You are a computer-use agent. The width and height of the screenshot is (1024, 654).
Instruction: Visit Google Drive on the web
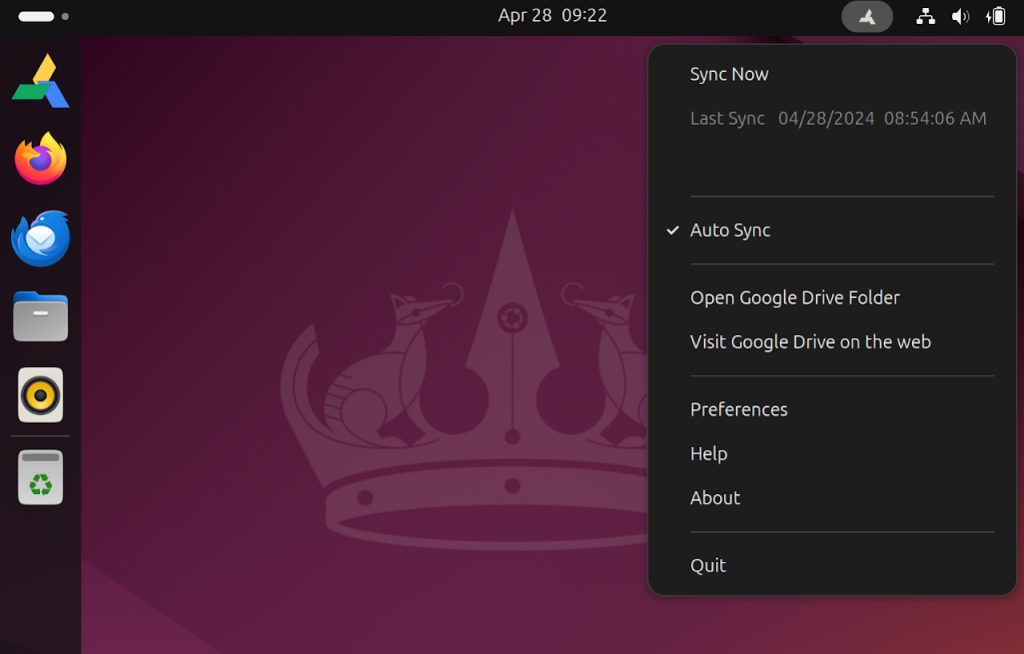click(809, 341)
